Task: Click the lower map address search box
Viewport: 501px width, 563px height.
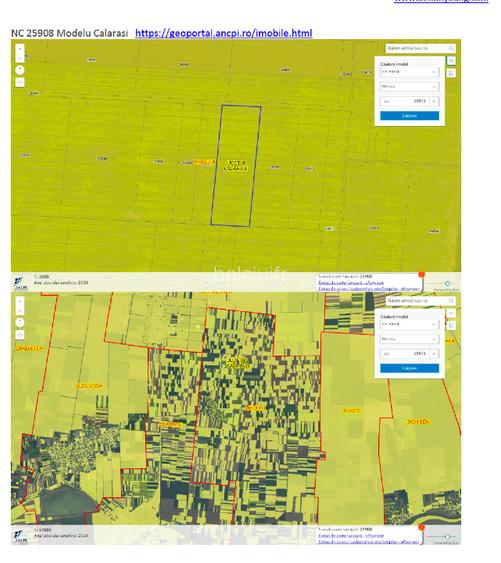Action: [417, 301]
